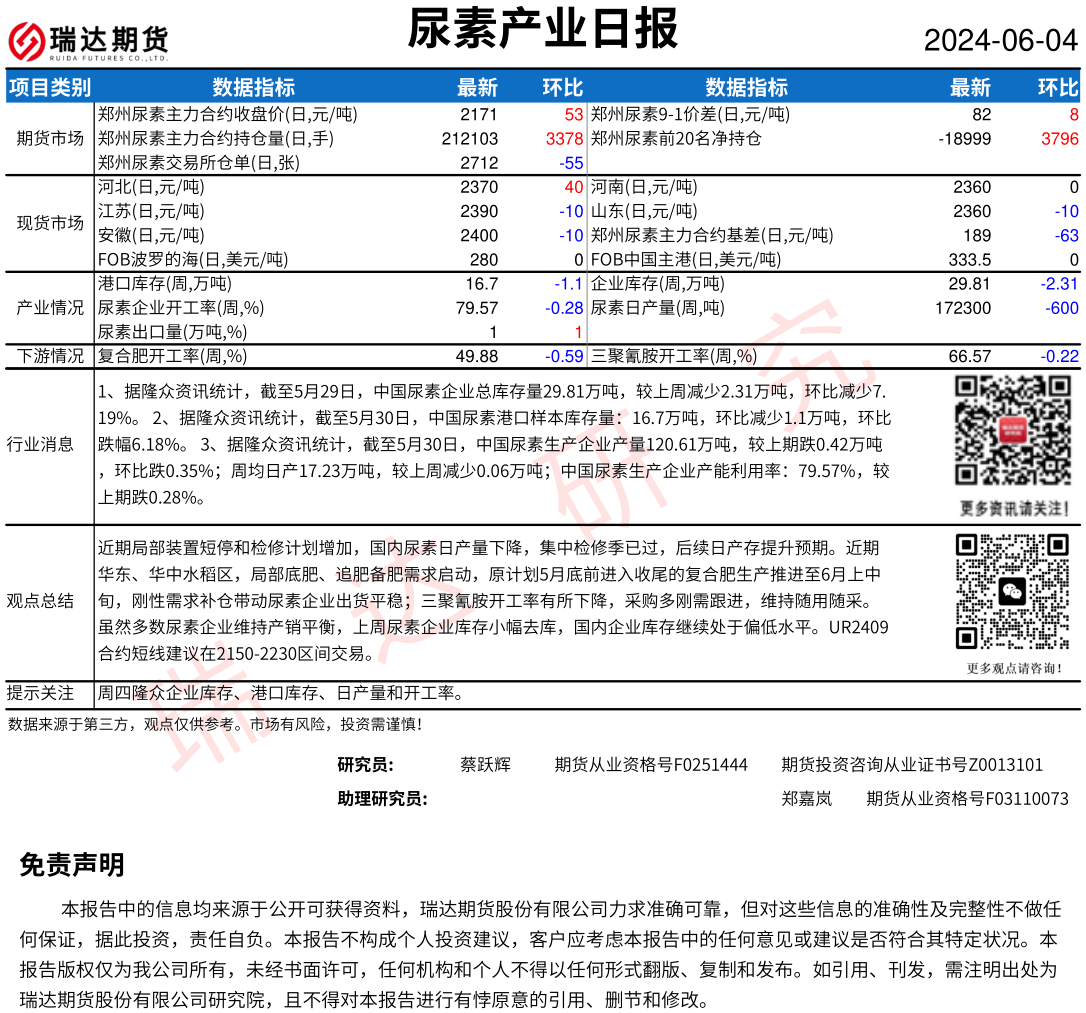Open the 行业消息 section label
Image resolution: width=1086 pixels, height=1013 pixels.
pos(41,445)
